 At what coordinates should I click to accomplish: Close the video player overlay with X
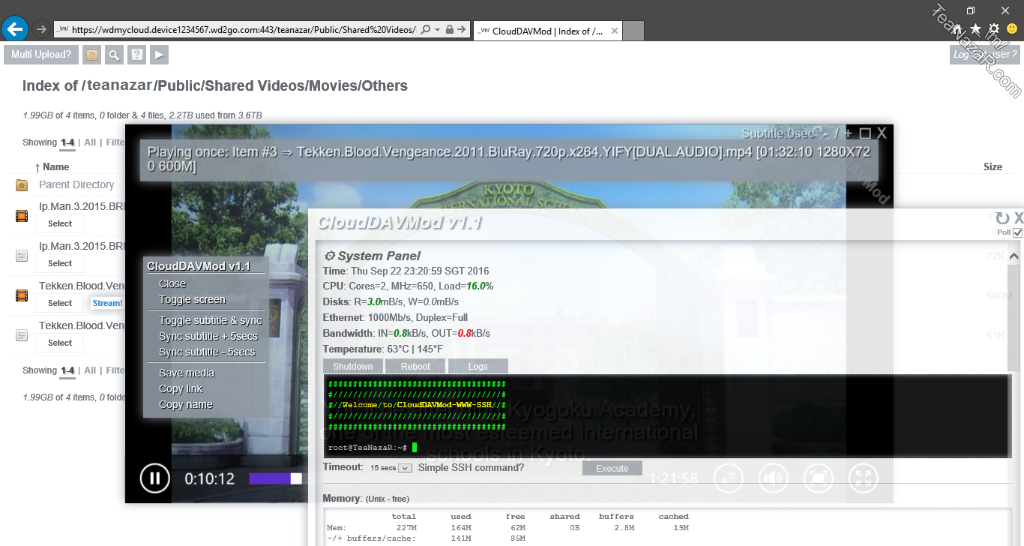(882, 133)
